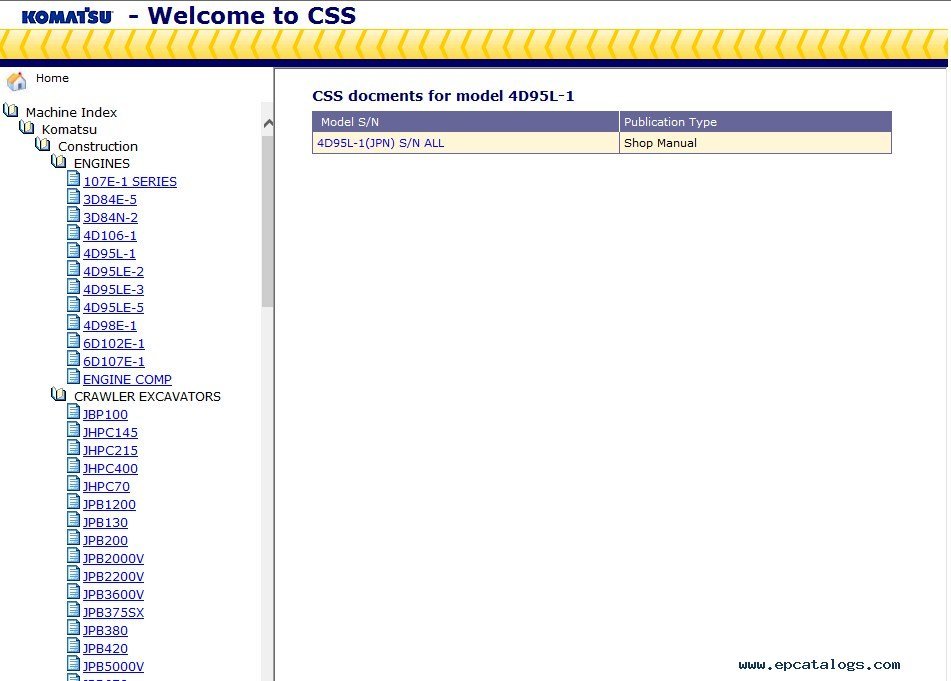Click the document icon beside JHPC215
The height and width of the screenshot is (681, 951).
pos(73,448)
